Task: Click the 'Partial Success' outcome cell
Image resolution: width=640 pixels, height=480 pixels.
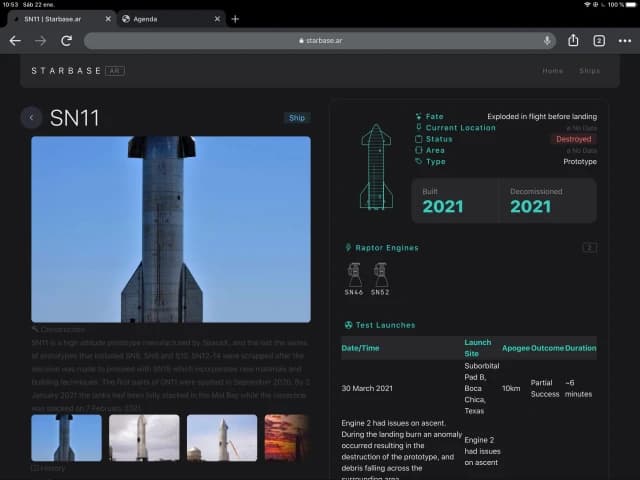Action: [545, 389]
